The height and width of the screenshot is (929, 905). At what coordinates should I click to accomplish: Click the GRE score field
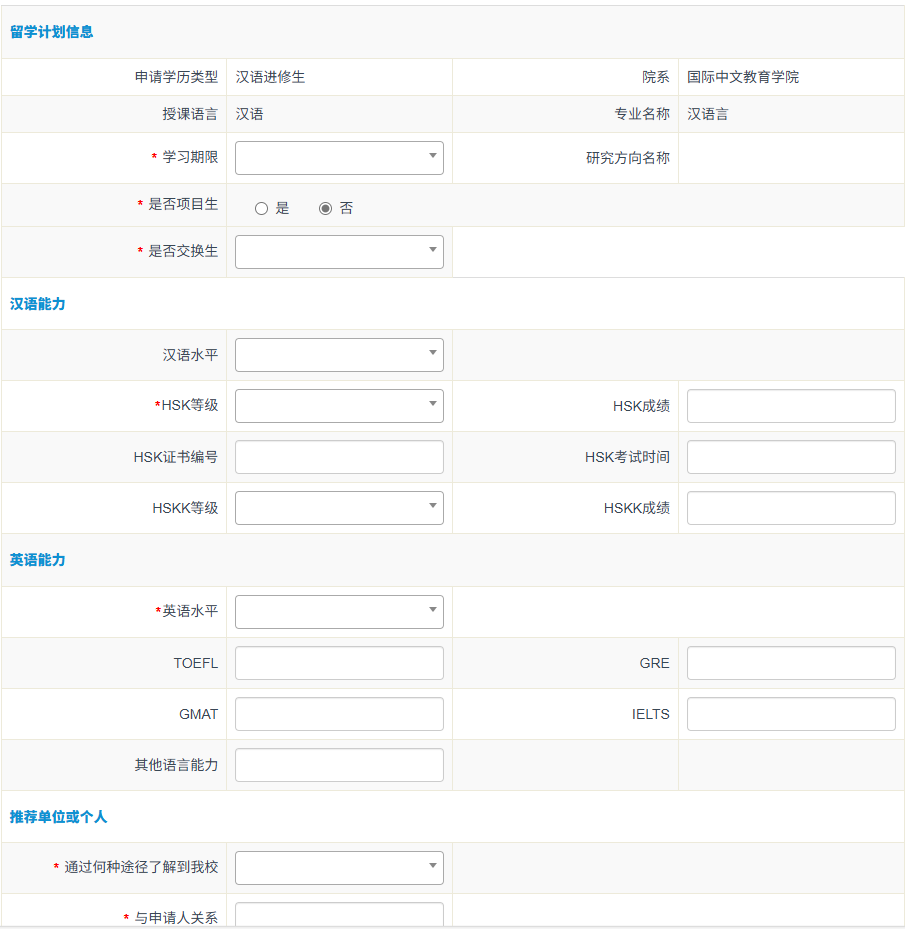click(790, 663)
